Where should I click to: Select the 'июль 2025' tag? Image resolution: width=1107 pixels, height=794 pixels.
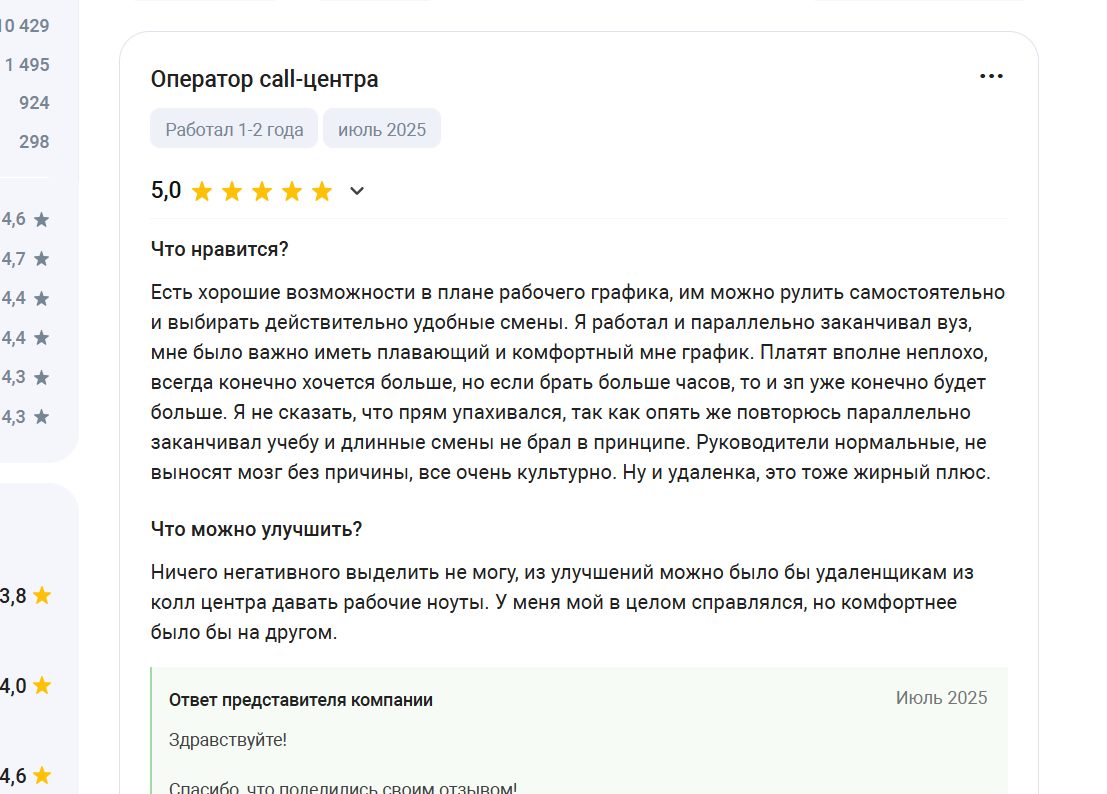382,129
